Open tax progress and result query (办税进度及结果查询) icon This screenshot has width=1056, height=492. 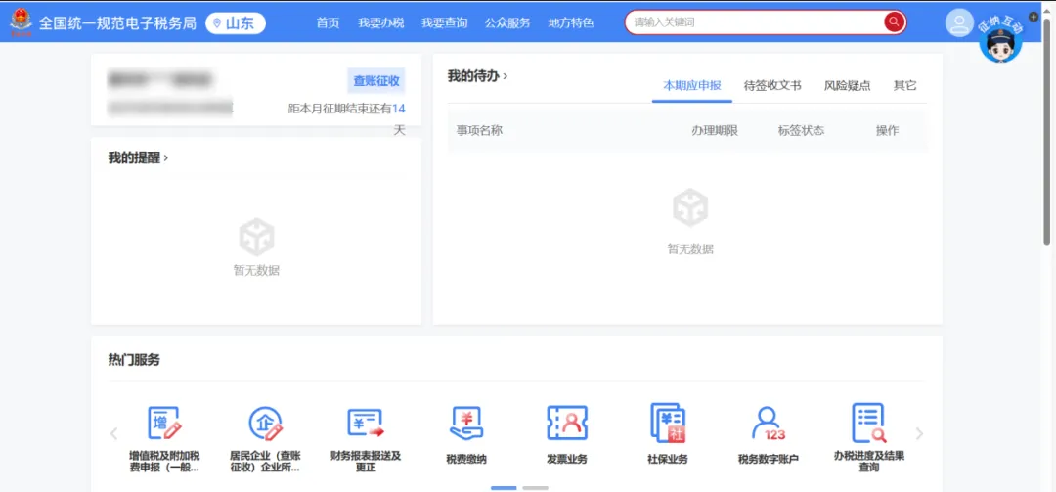pos(869,423)
